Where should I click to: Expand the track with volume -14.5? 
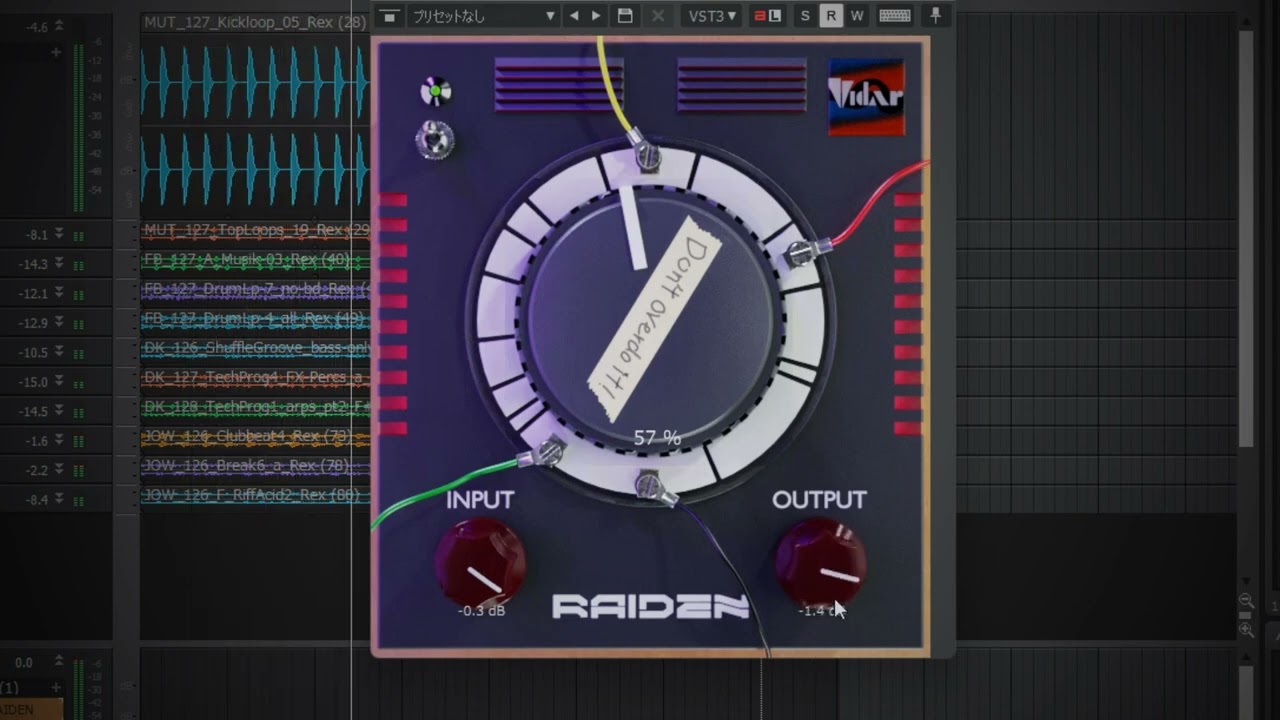click(59, 411)
